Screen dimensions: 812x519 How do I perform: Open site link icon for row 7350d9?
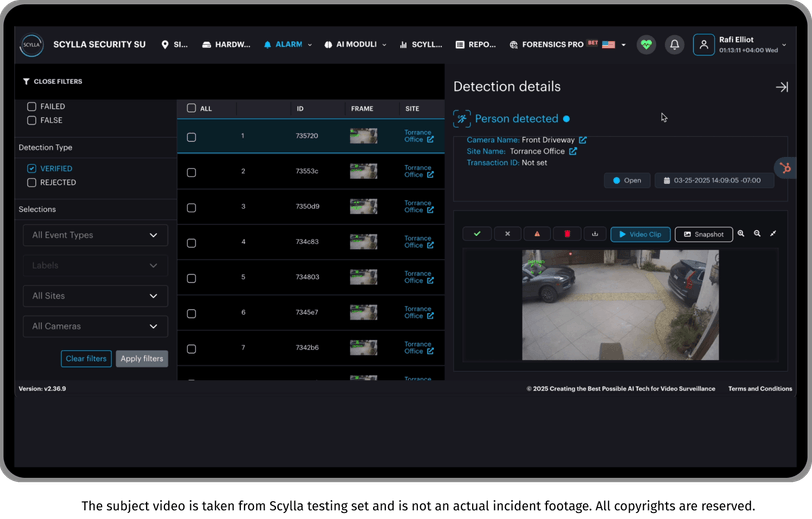point(430,210)
